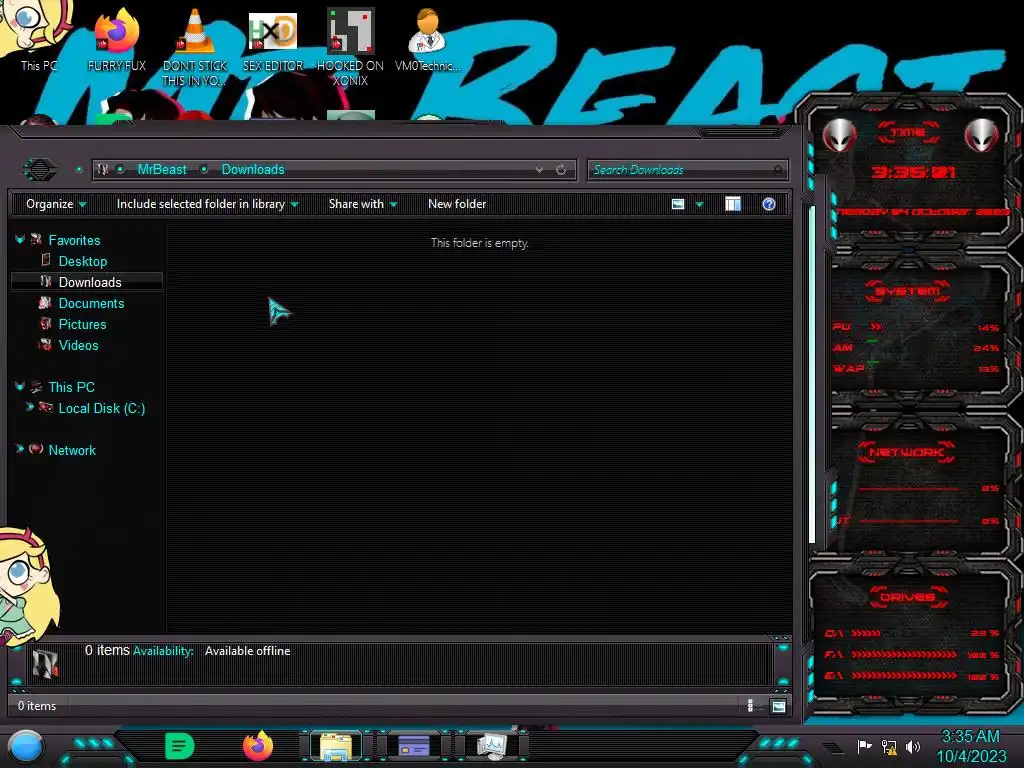The width and height of the screenshot is (1024, 768).
Task: Open the green notes app on taskbar
Action: click(x=179, y=746)
